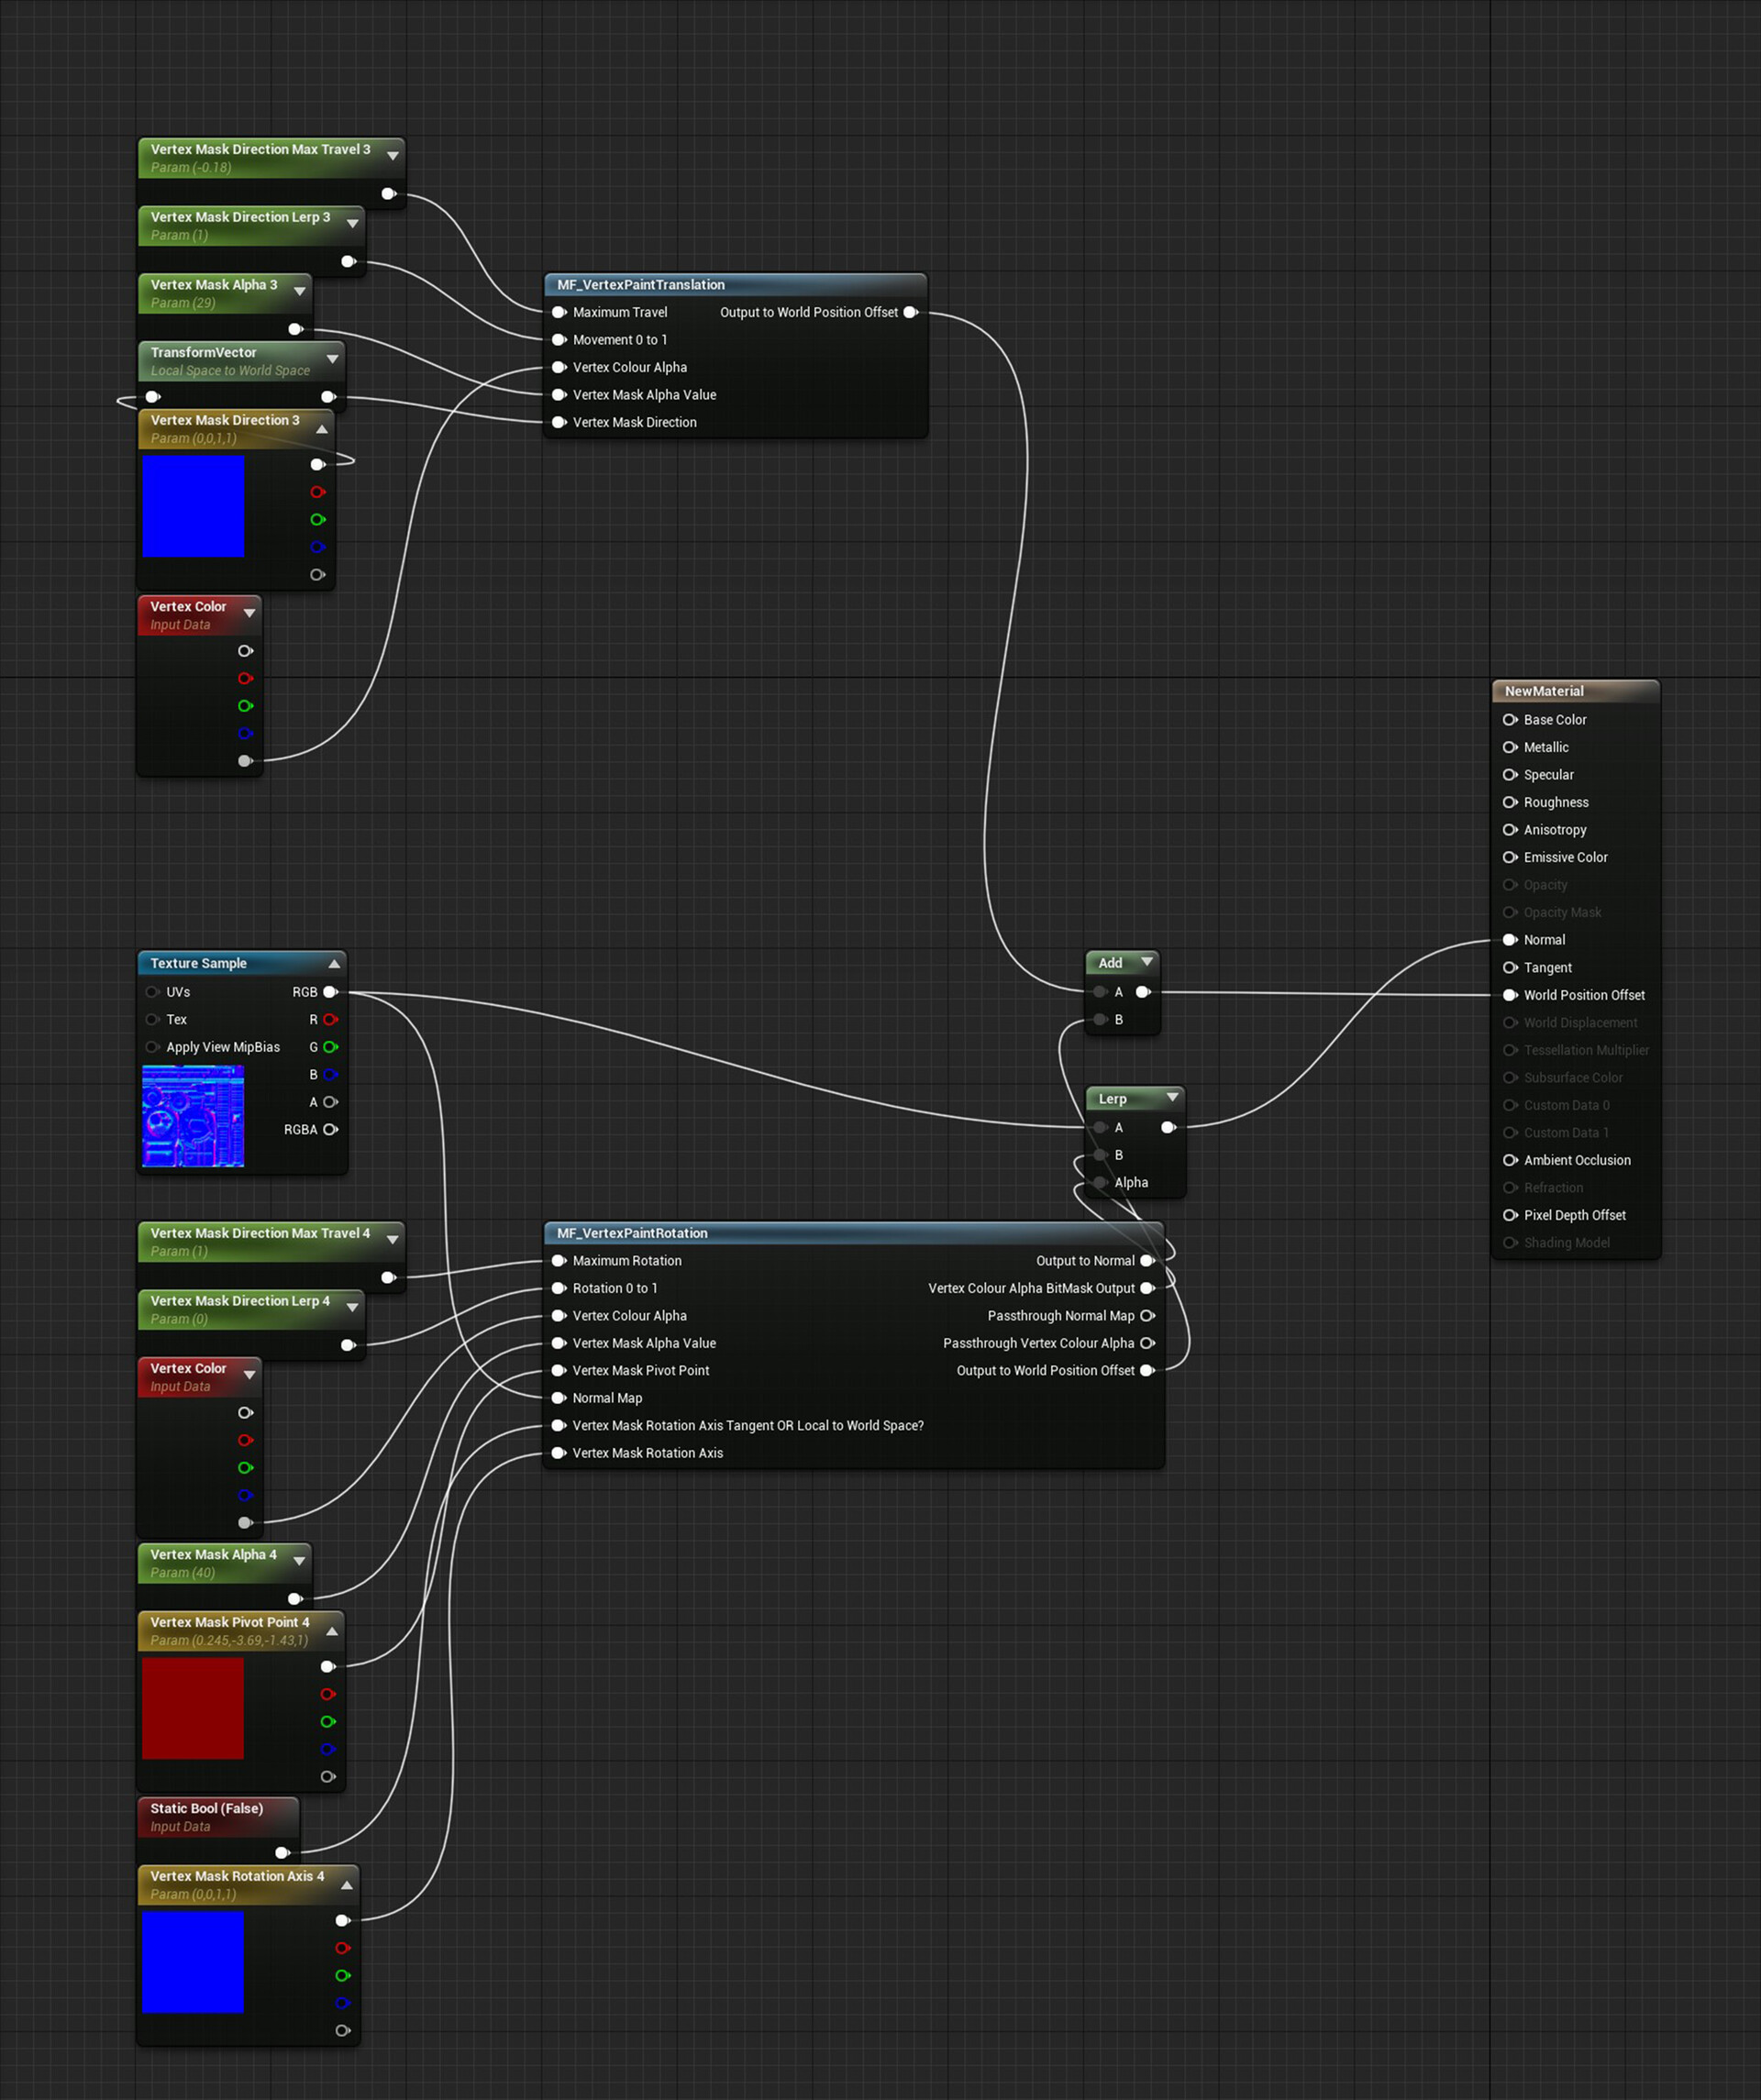Viewport: 1761px width, 2100px height.
Task: Click the RGB output pin on Texture Sample
Action: tap(331, 992)
